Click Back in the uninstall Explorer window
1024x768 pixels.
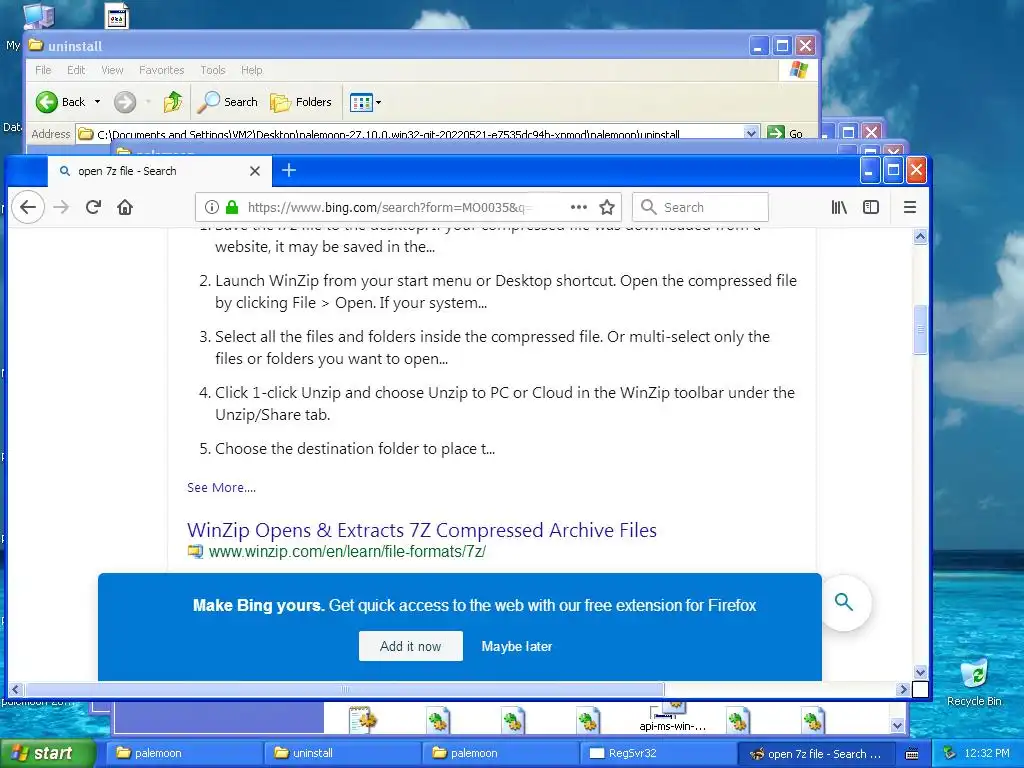61,102
